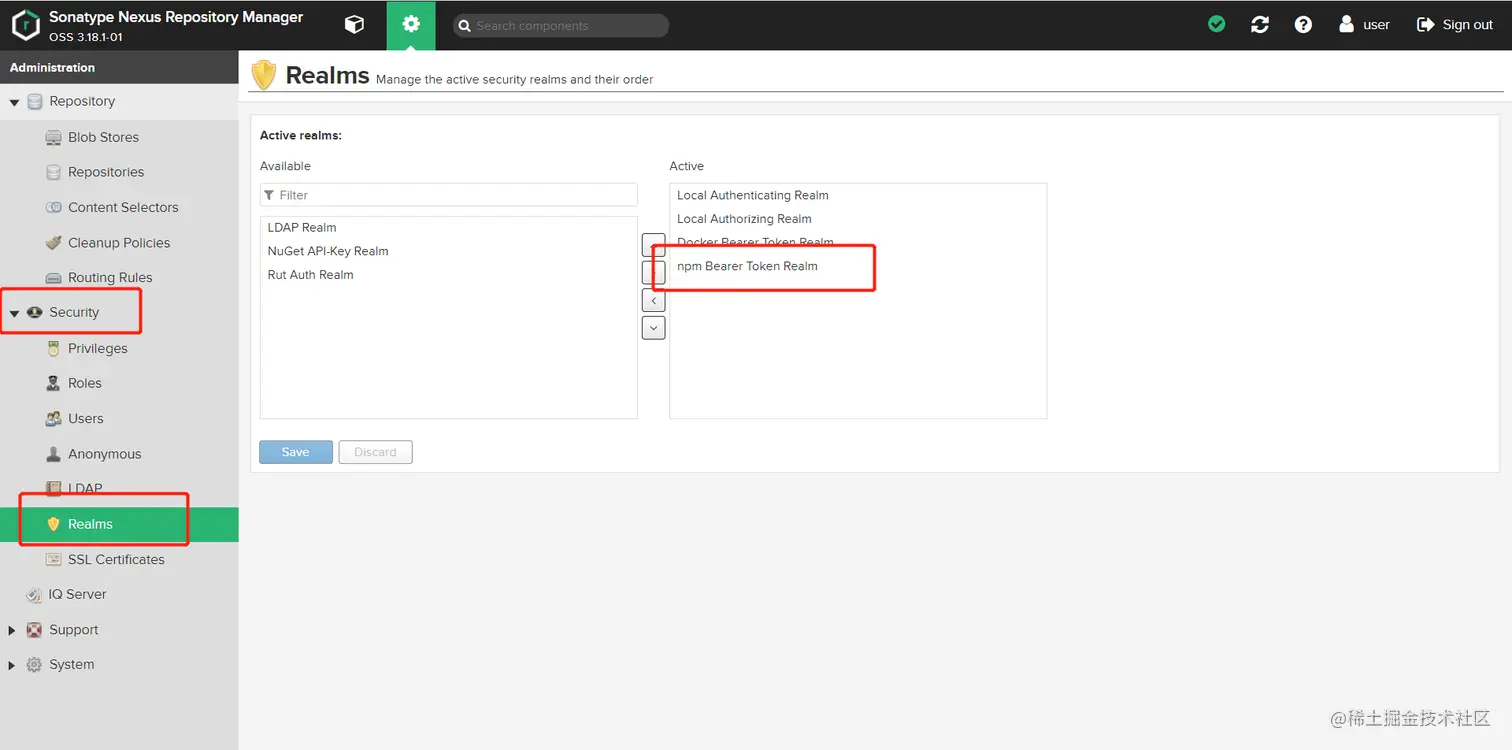Screen dimensions: 1512x750
Task: Collapse the Repository tree node
Action: 14,102
